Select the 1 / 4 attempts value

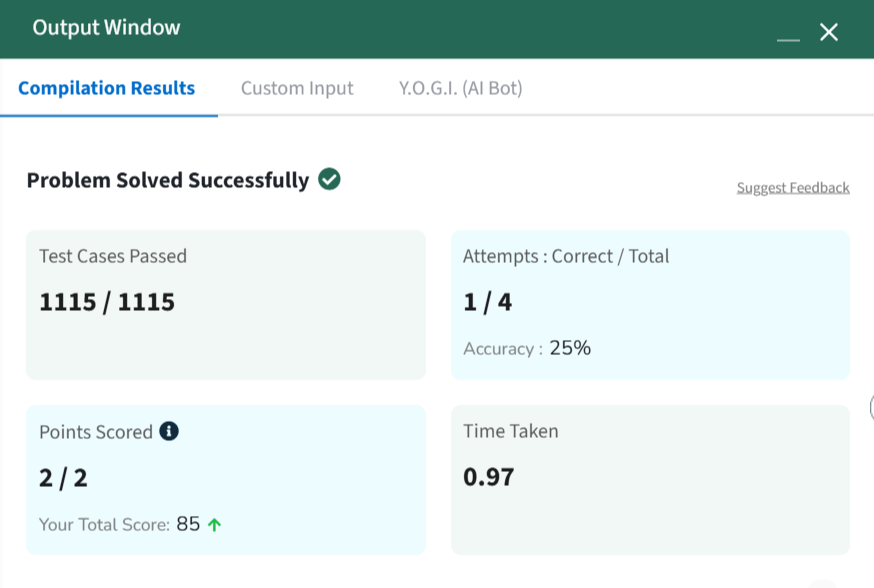[487, 302]
